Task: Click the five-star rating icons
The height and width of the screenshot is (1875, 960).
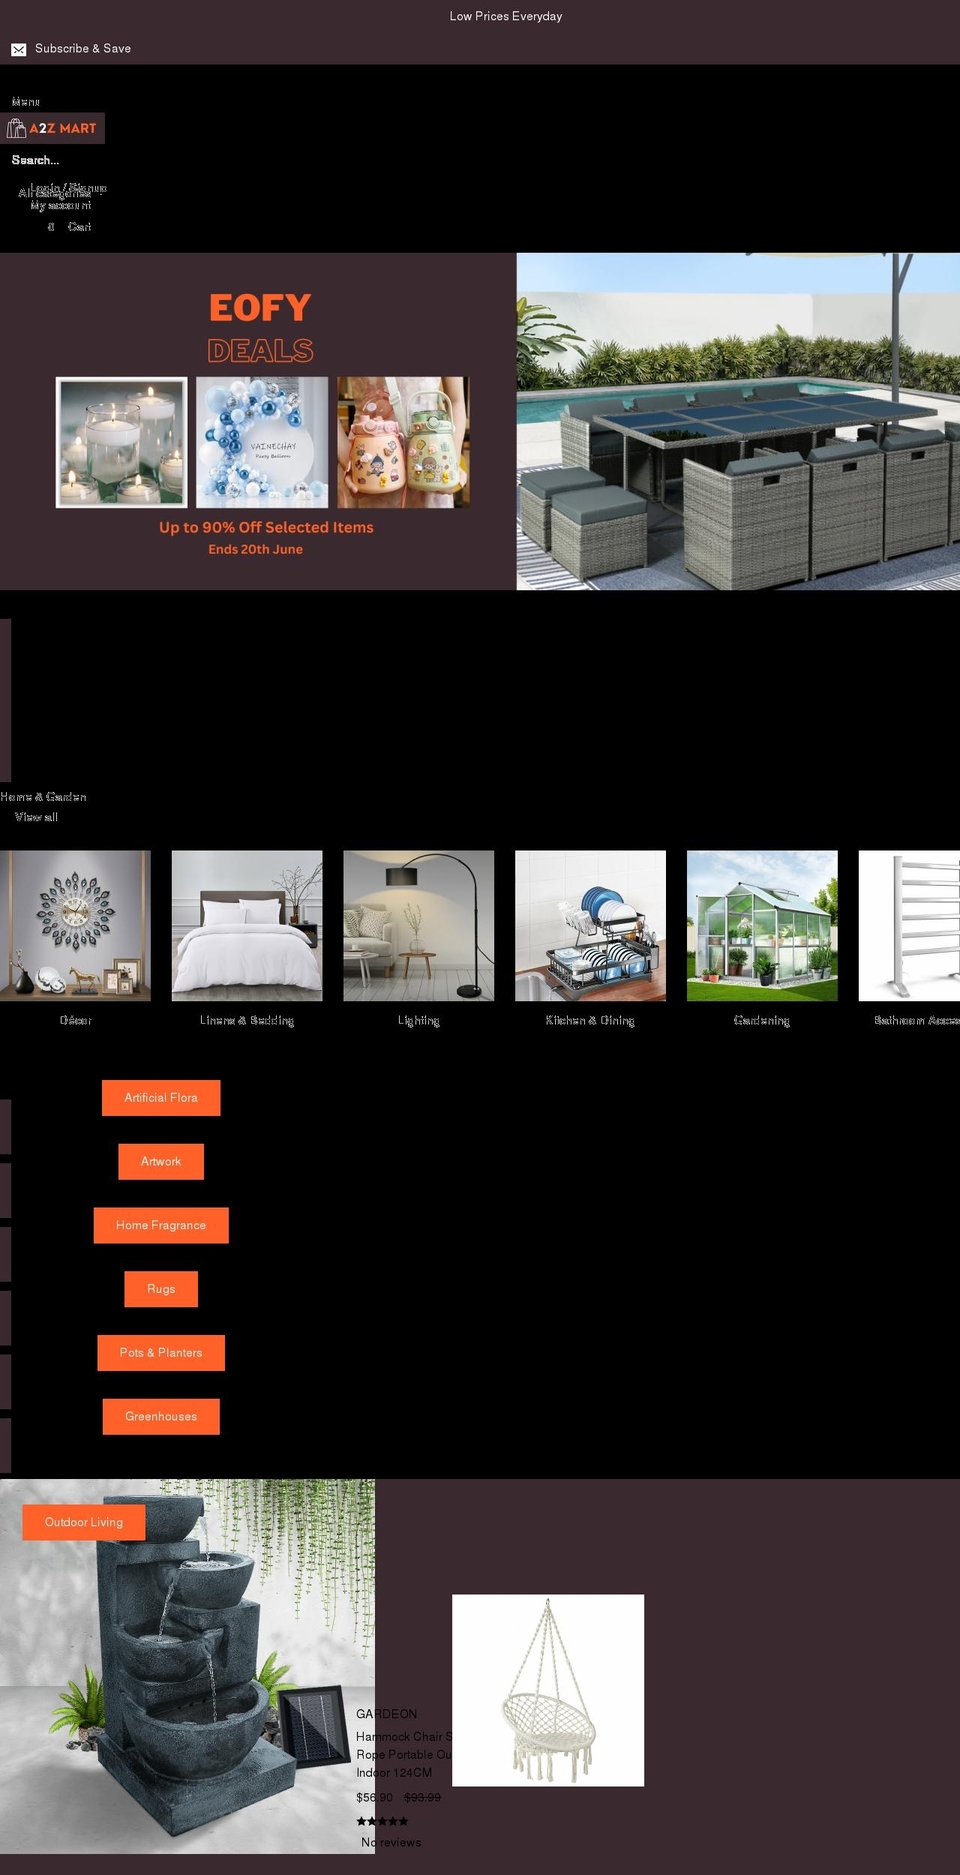Action: pyautogui.click(x=382, y=1821)
